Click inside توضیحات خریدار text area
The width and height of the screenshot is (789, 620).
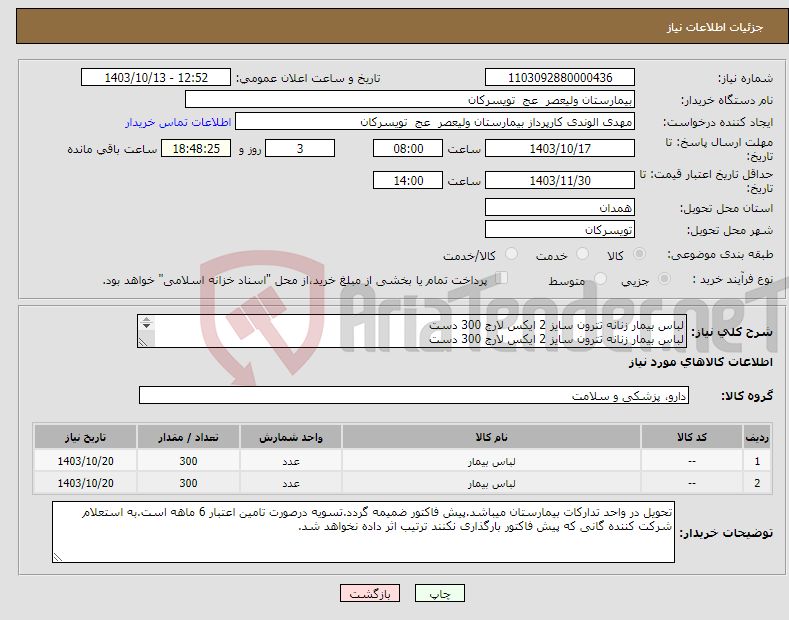point(363,532)
